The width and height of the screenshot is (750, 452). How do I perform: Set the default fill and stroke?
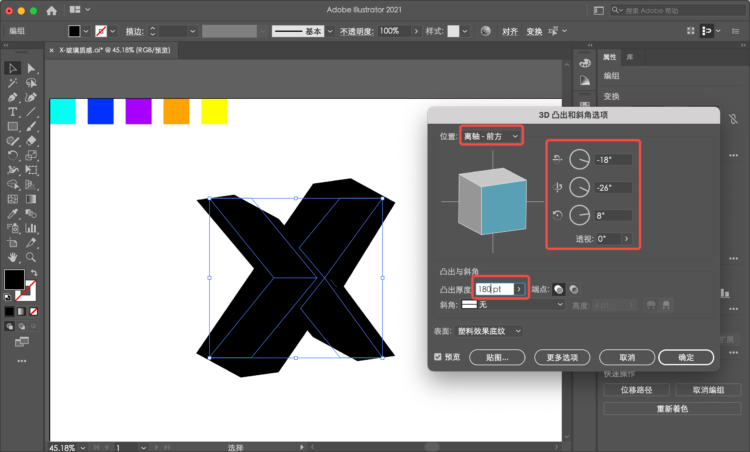(x=9, y=297)
